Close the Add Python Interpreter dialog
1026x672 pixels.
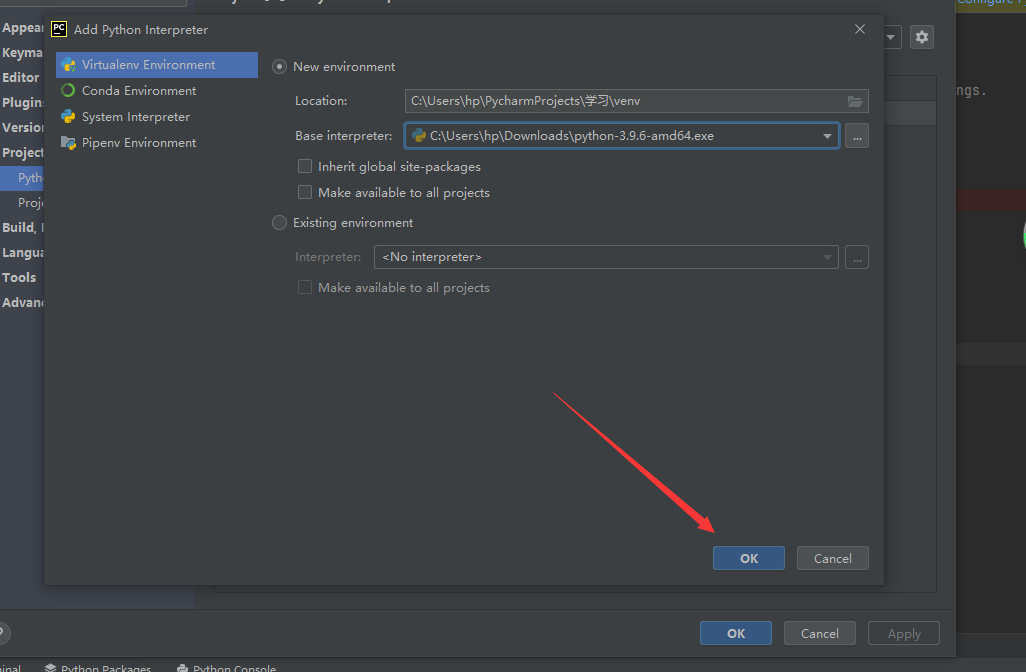(860, 29)
